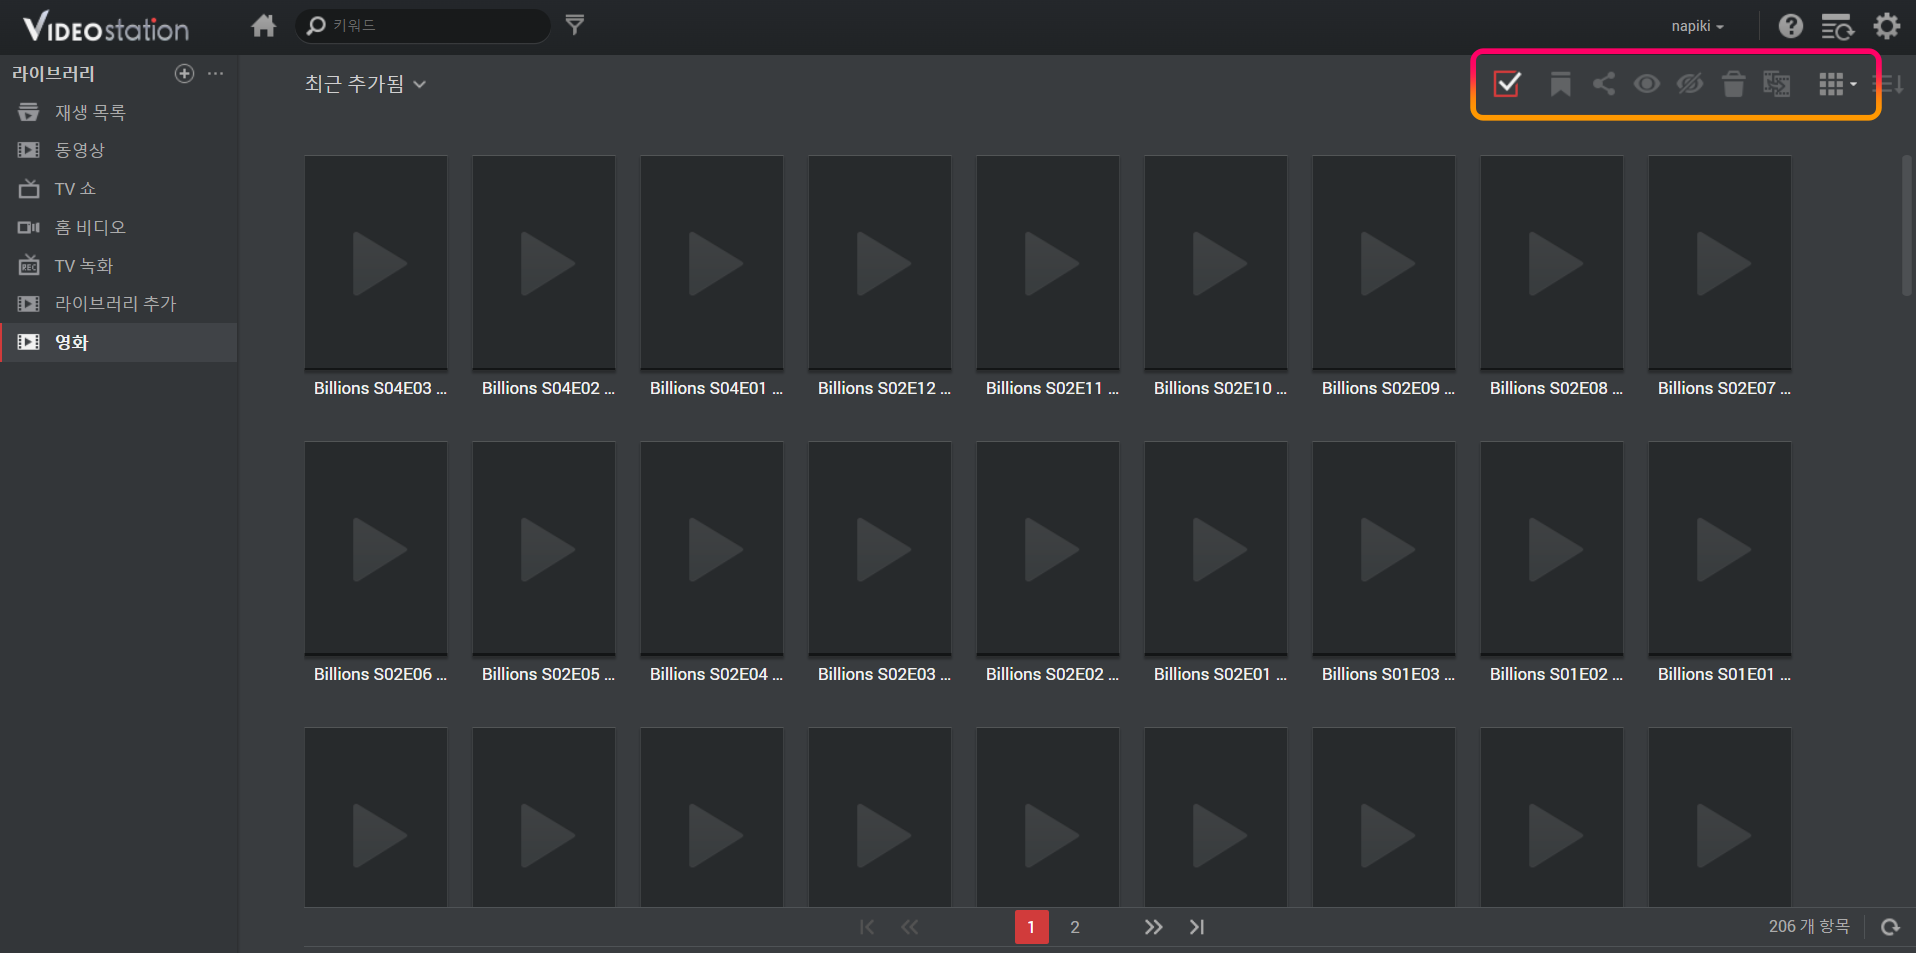Click the 라이브러리 section header
Viewport: 1916px width, 953px height.
(x=53, y=73)
